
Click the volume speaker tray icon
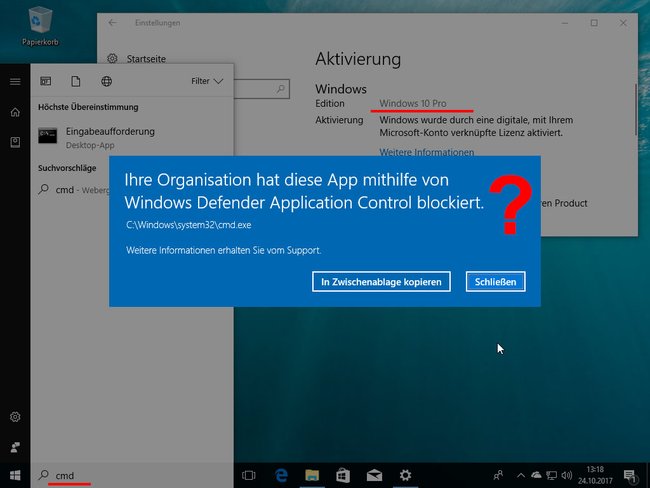pyautogui.click(x=567, y=476)
